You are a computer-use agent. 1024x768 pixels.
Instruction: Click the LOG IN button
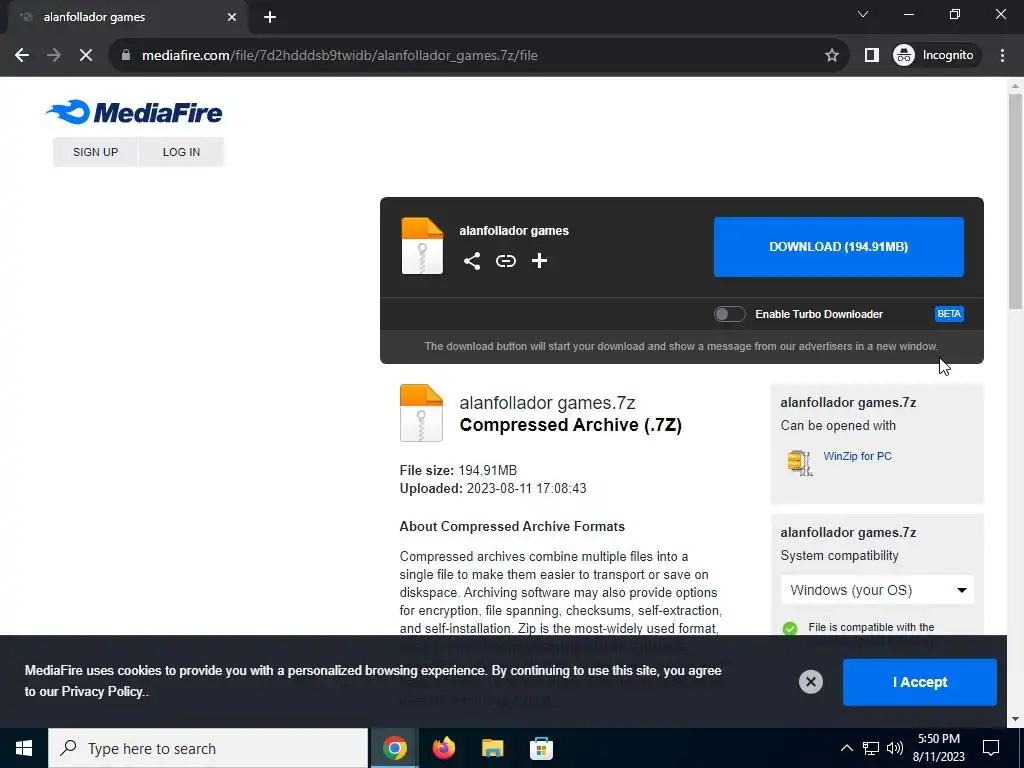pyautogui.click(x=181, y=152)
